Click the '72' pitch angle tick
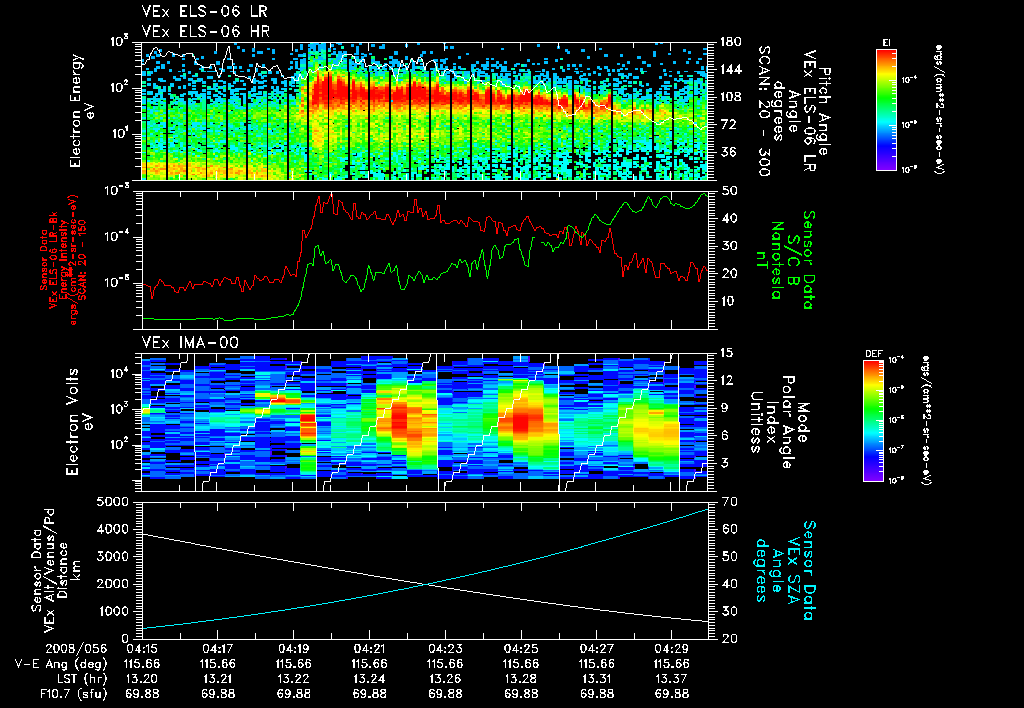This screenshot has width=1024, height=708. [x=727, y=124]
